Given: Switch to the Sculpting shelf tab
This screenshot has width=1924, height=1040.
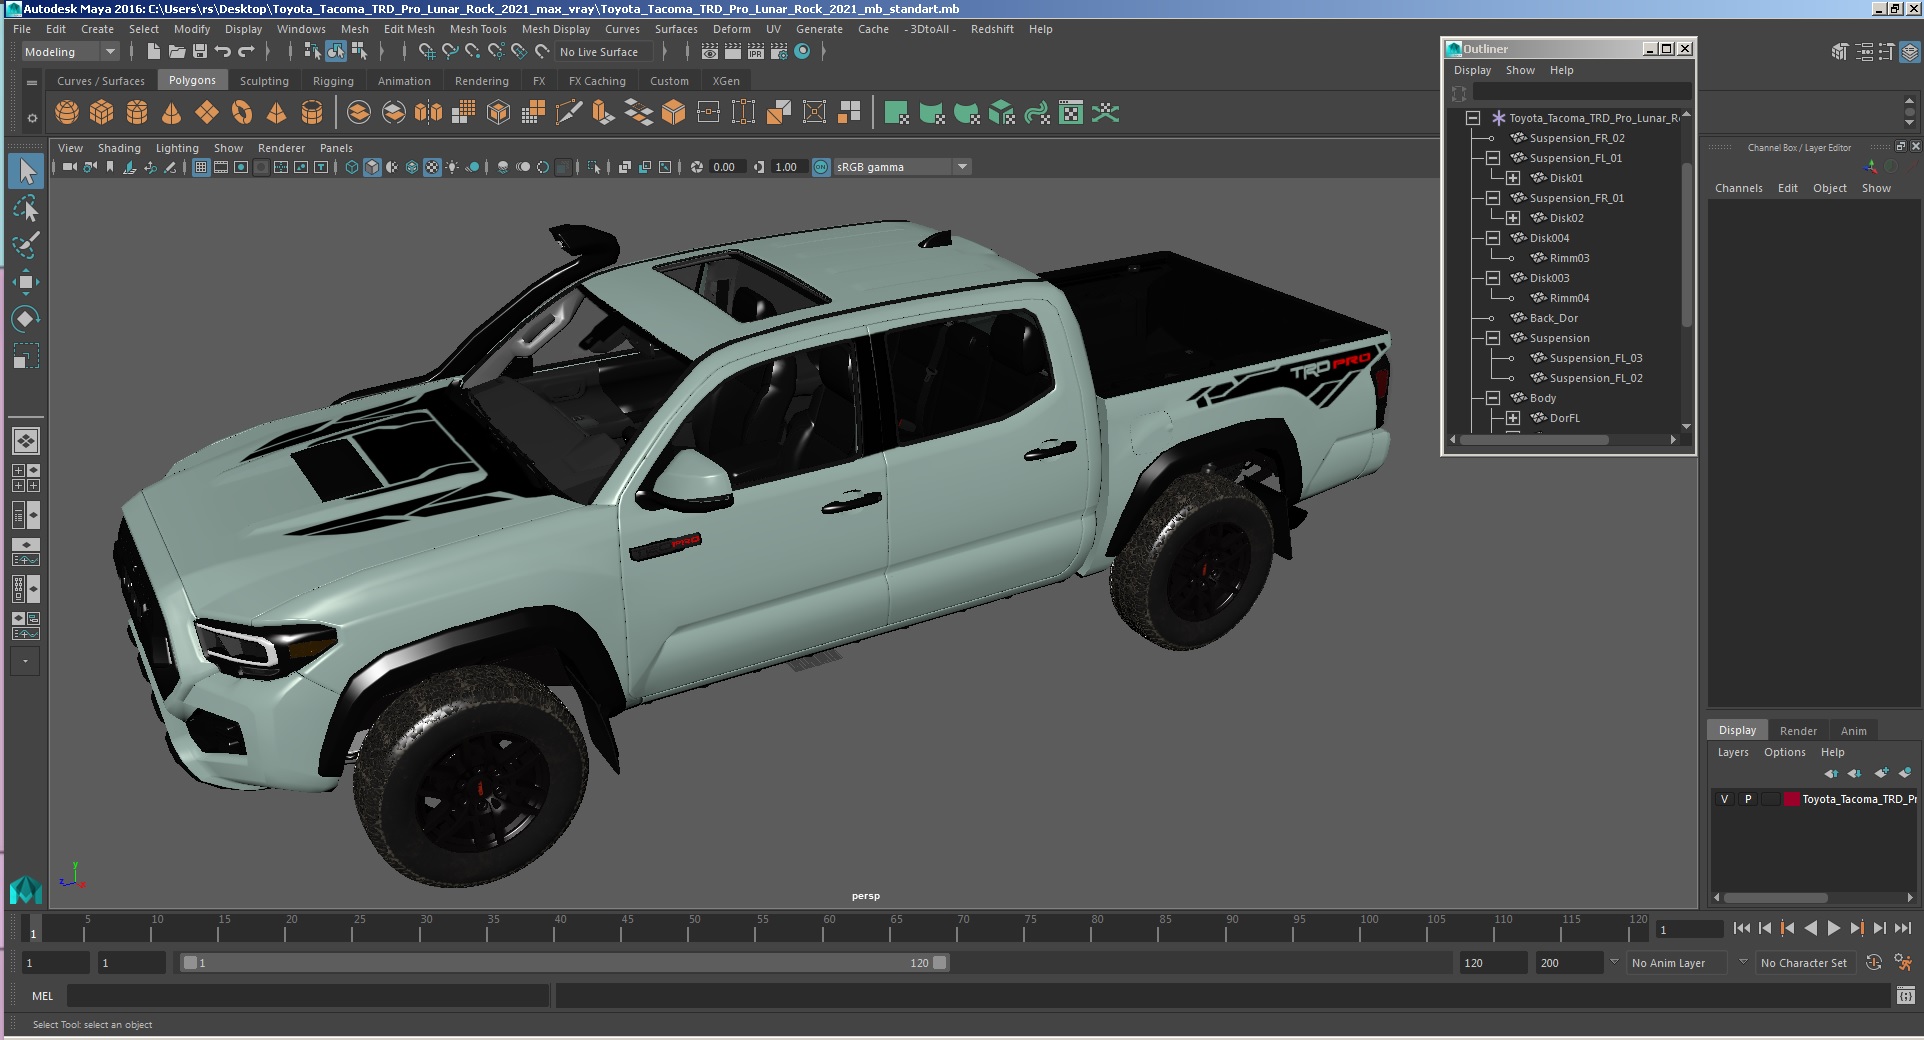Looking at the screenshot, I should coord(264,81).
